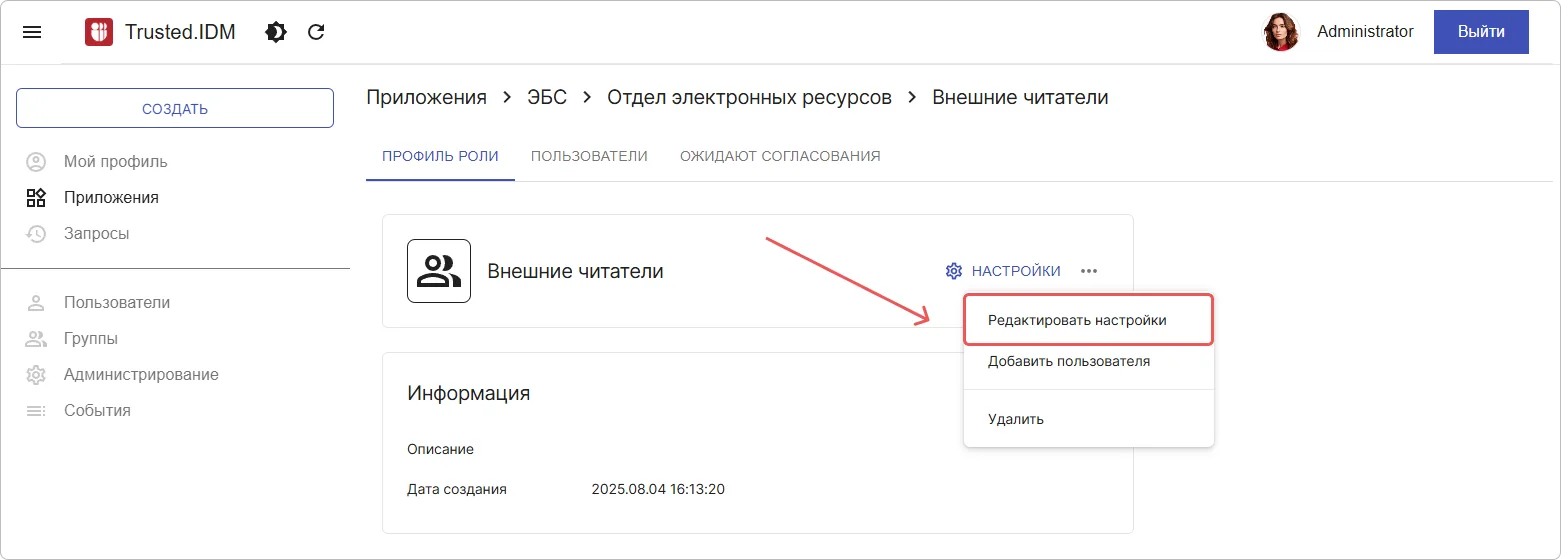The width and height of the screenshot is (1561, 560).
Task: Go to Приложения in sidebar
Action: (110, 197)
